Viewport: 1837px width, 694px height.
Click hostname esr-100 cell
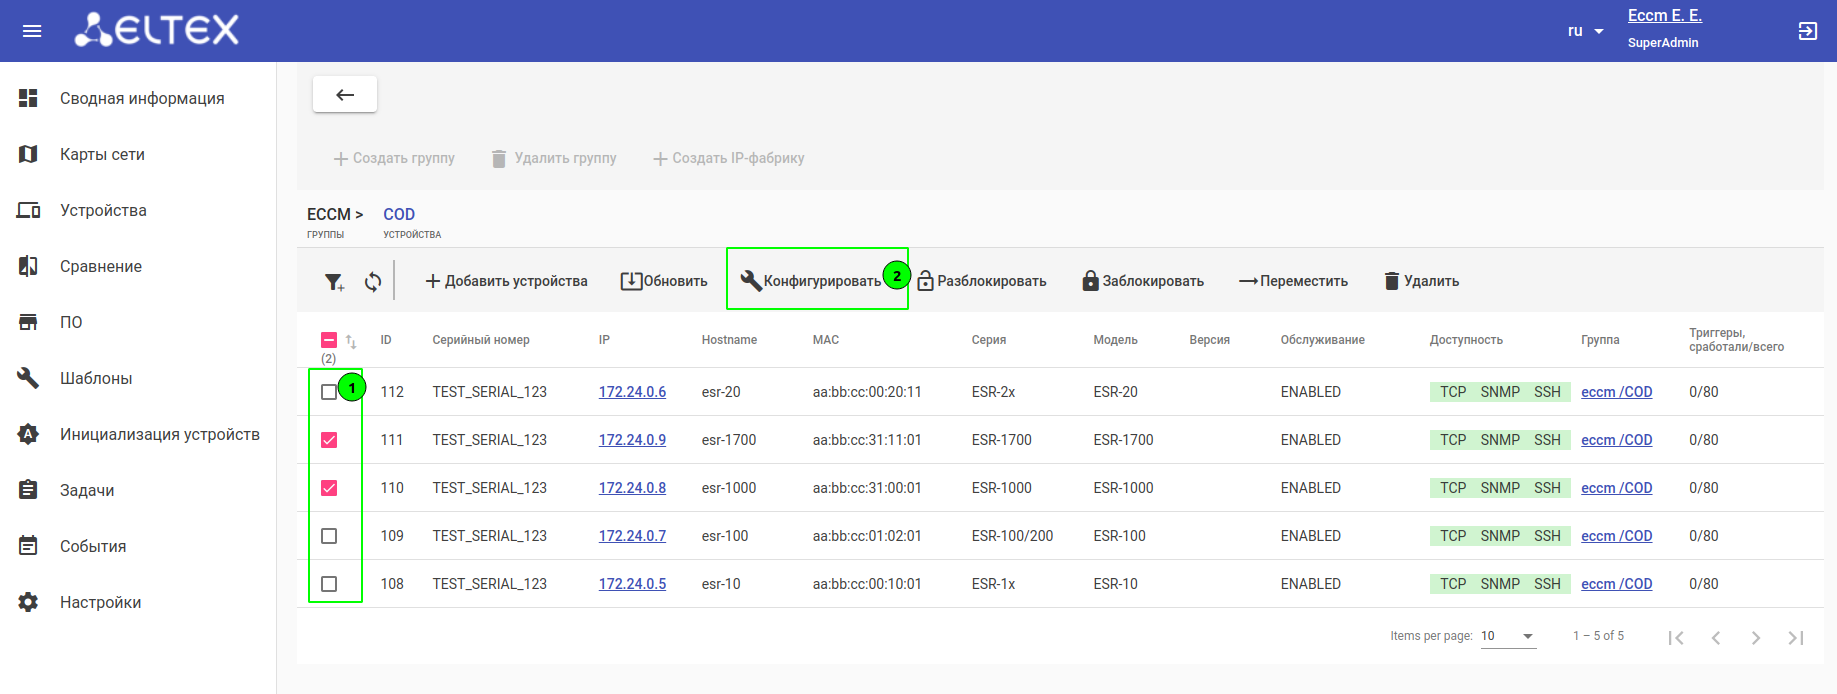(725, 536)
